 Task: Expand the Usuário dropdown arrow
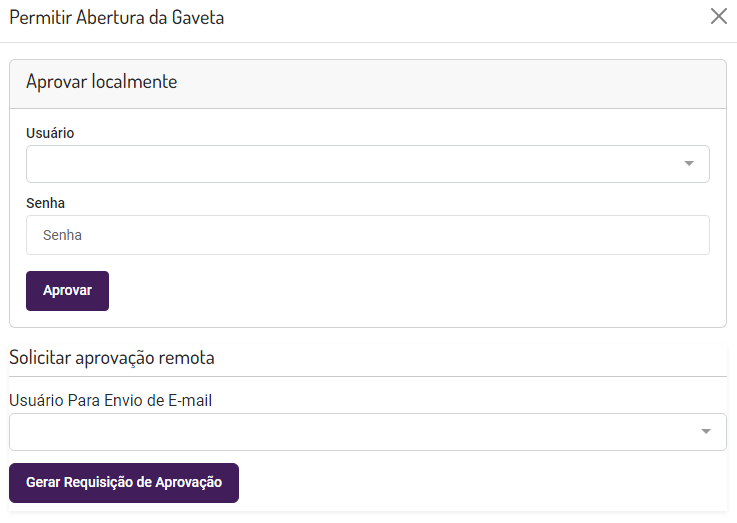point(689,164)
